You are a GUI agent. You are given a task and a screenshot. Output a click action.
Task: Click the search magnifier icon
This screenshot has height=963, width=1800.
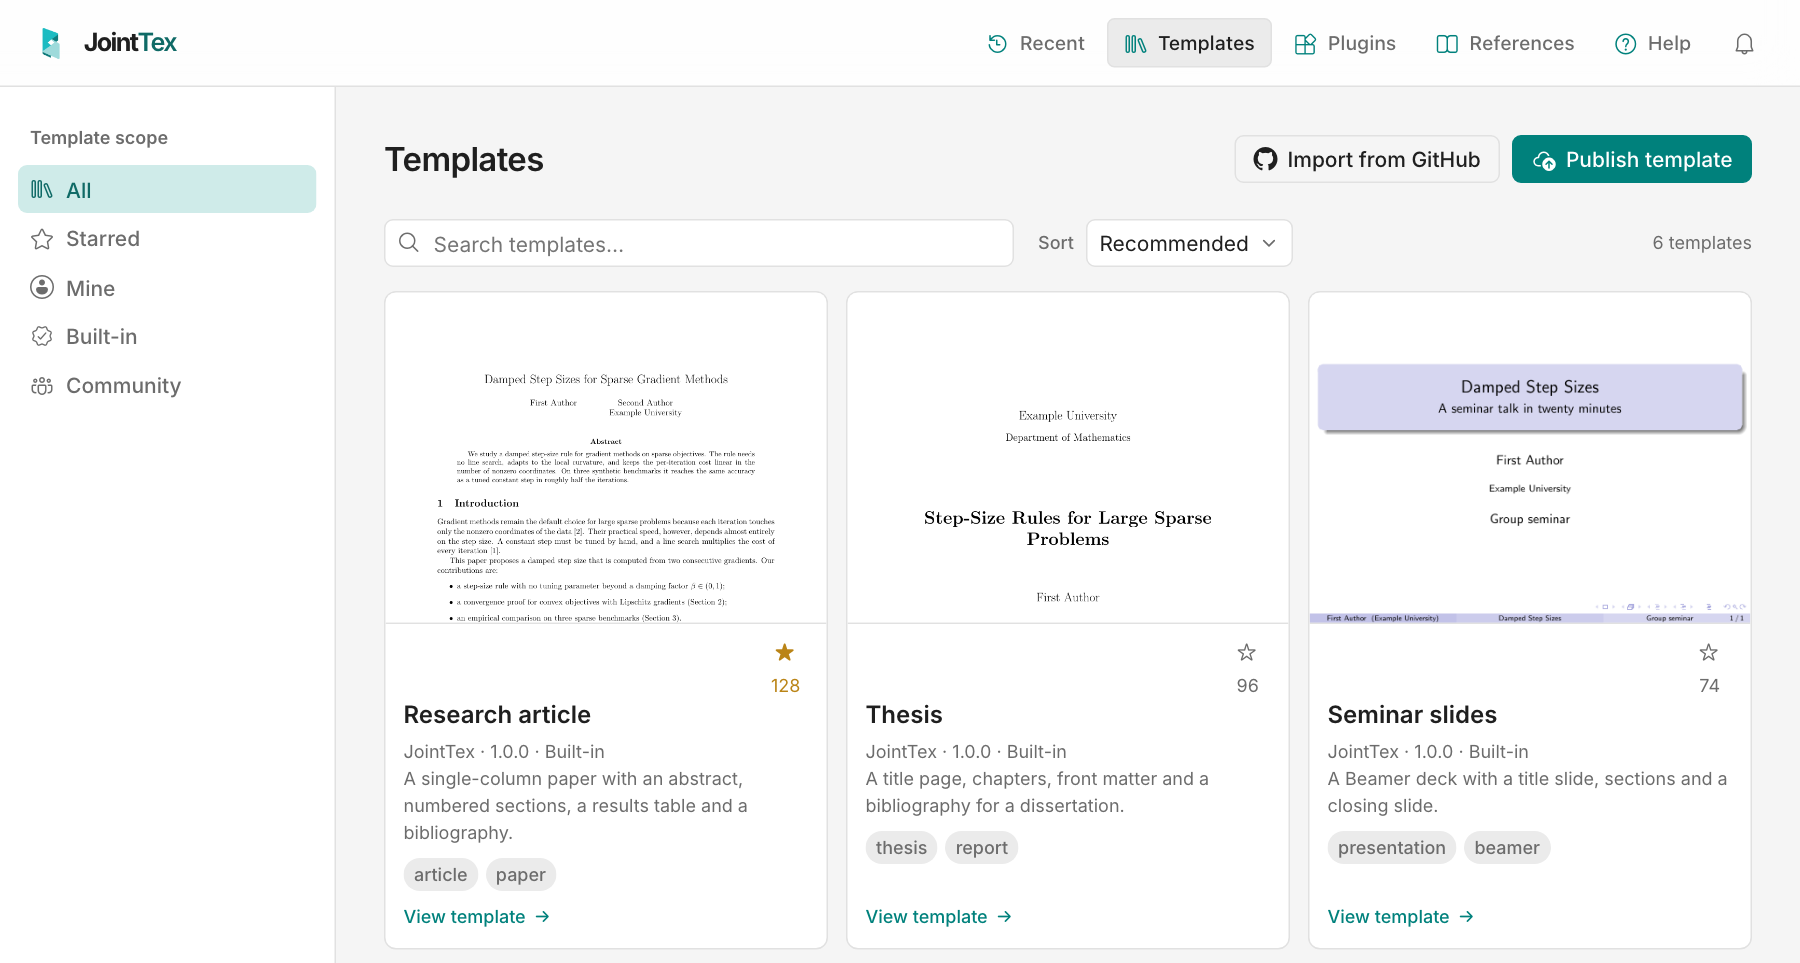[409, 243]
